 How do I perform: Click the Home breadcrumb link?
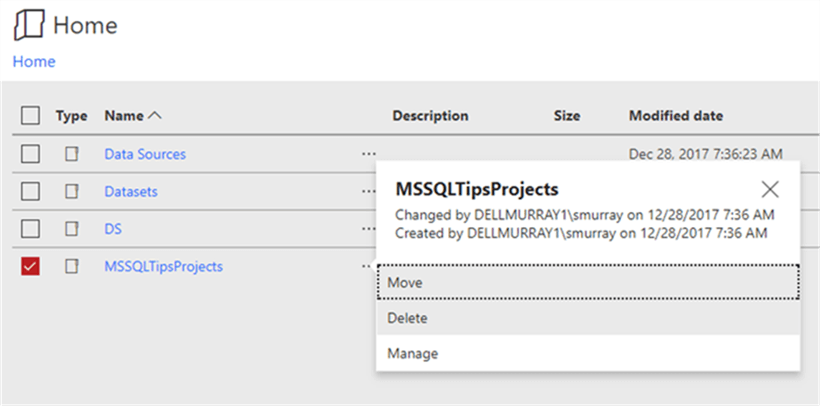(x=34, y=62)
